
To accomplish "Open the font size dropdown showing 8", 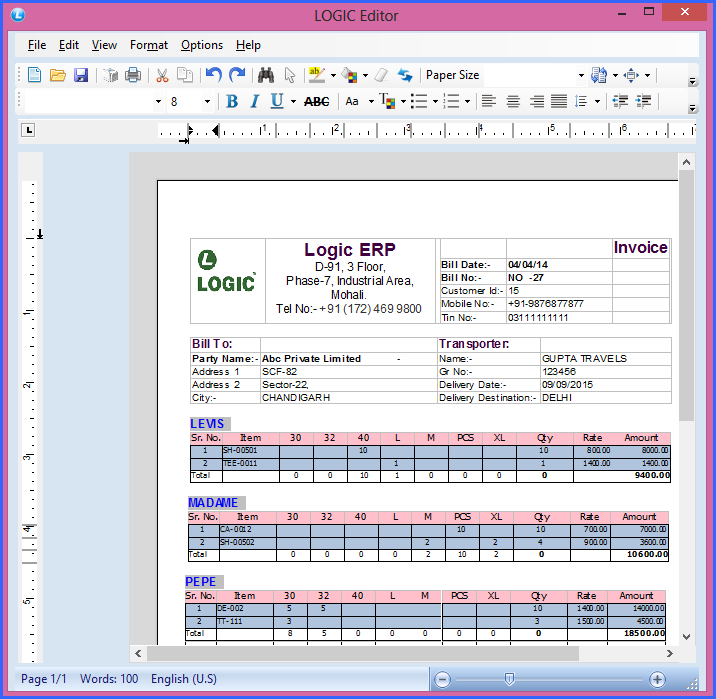I will (207, 101).
